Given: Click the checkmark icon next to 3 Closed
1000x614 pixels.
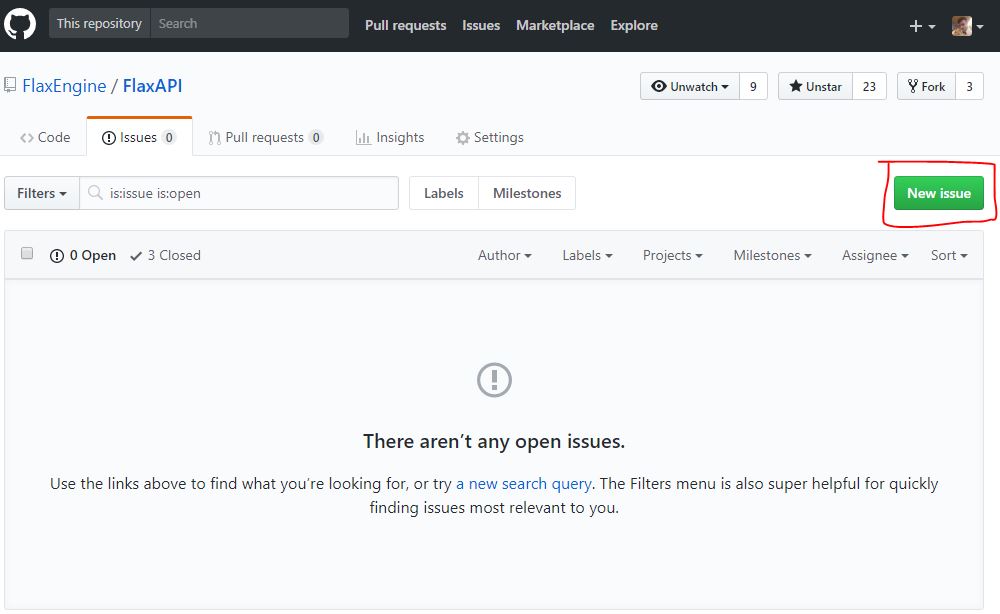Looking at the screenshot, I should click(x=136, y=256).
